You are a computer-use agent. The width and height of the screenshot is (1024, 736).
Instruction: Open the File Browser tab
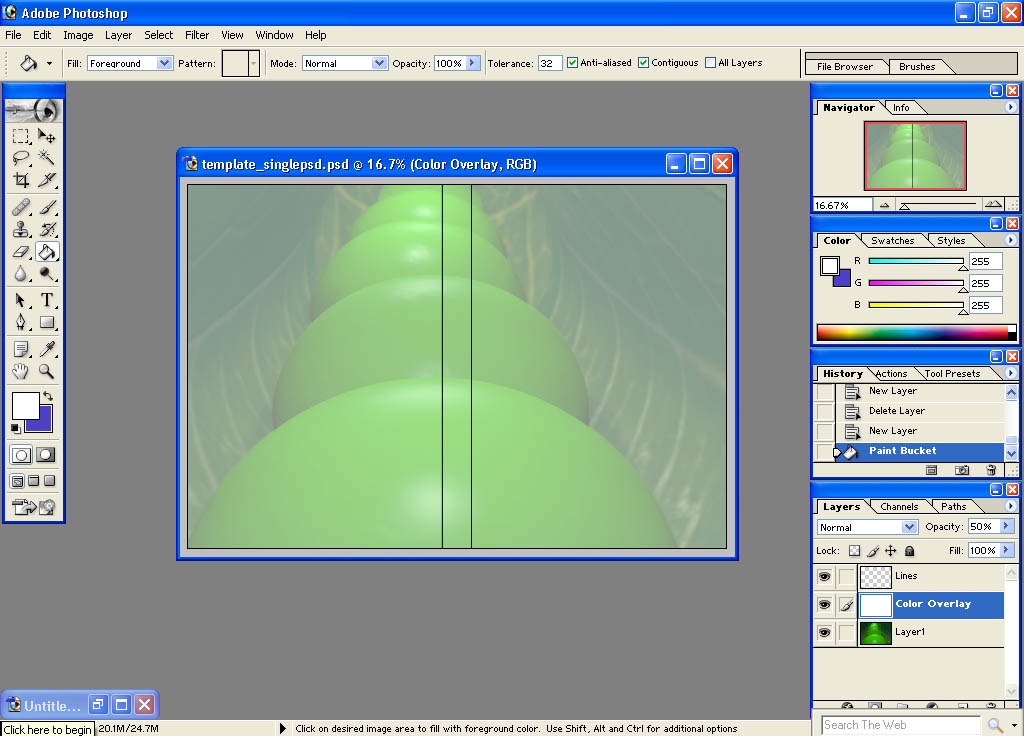click(845, 67)
